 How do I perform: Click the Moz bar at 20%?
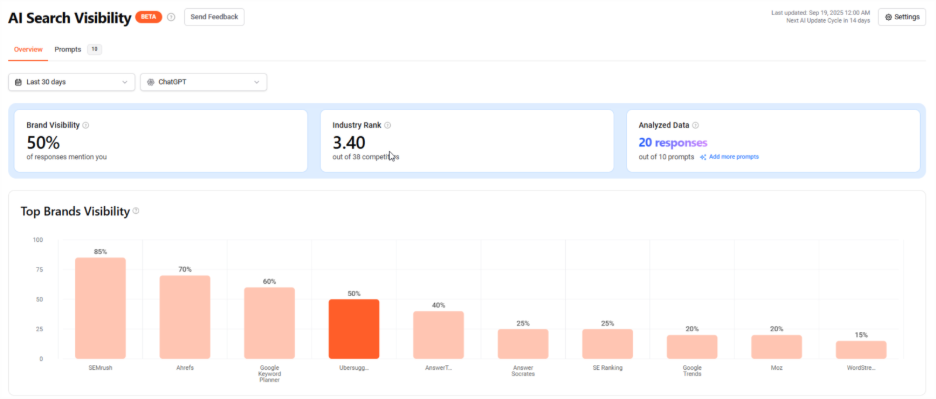(777, 347)
